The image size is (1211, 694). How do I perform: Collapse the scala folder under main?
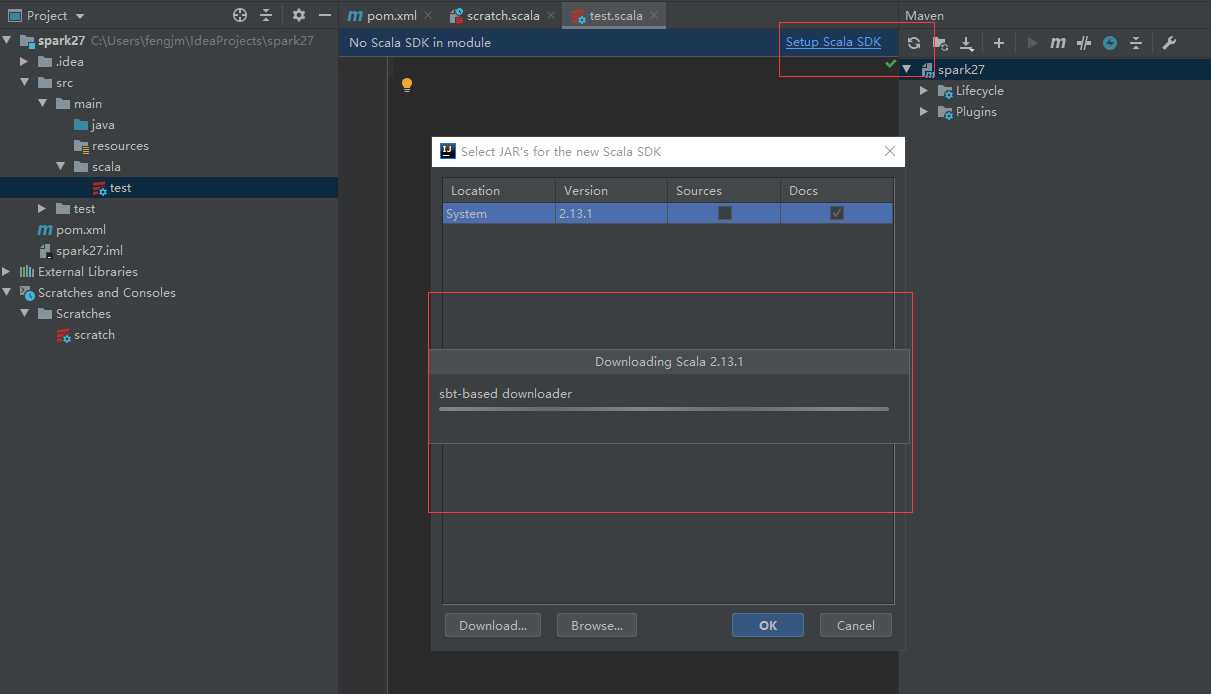[61, 167]
